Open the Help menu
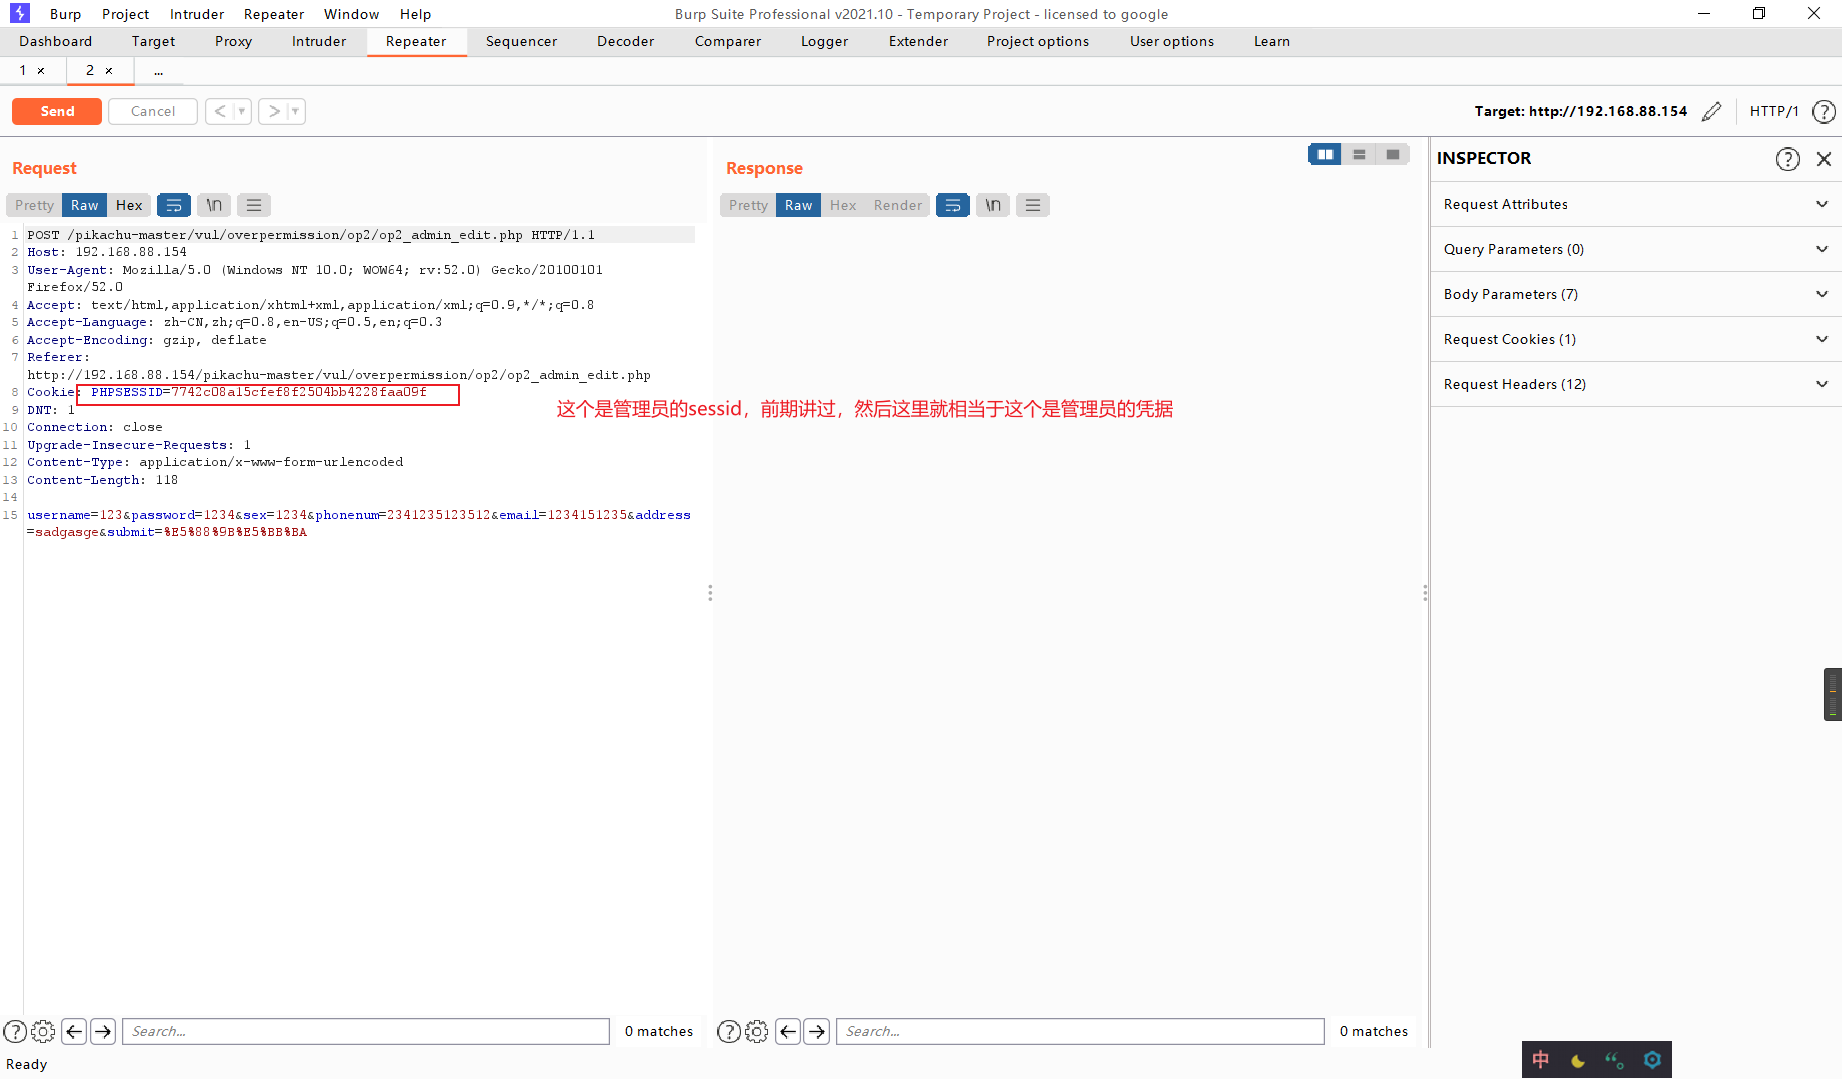Screen dimensions: 1842x1080 coord(415,14)
